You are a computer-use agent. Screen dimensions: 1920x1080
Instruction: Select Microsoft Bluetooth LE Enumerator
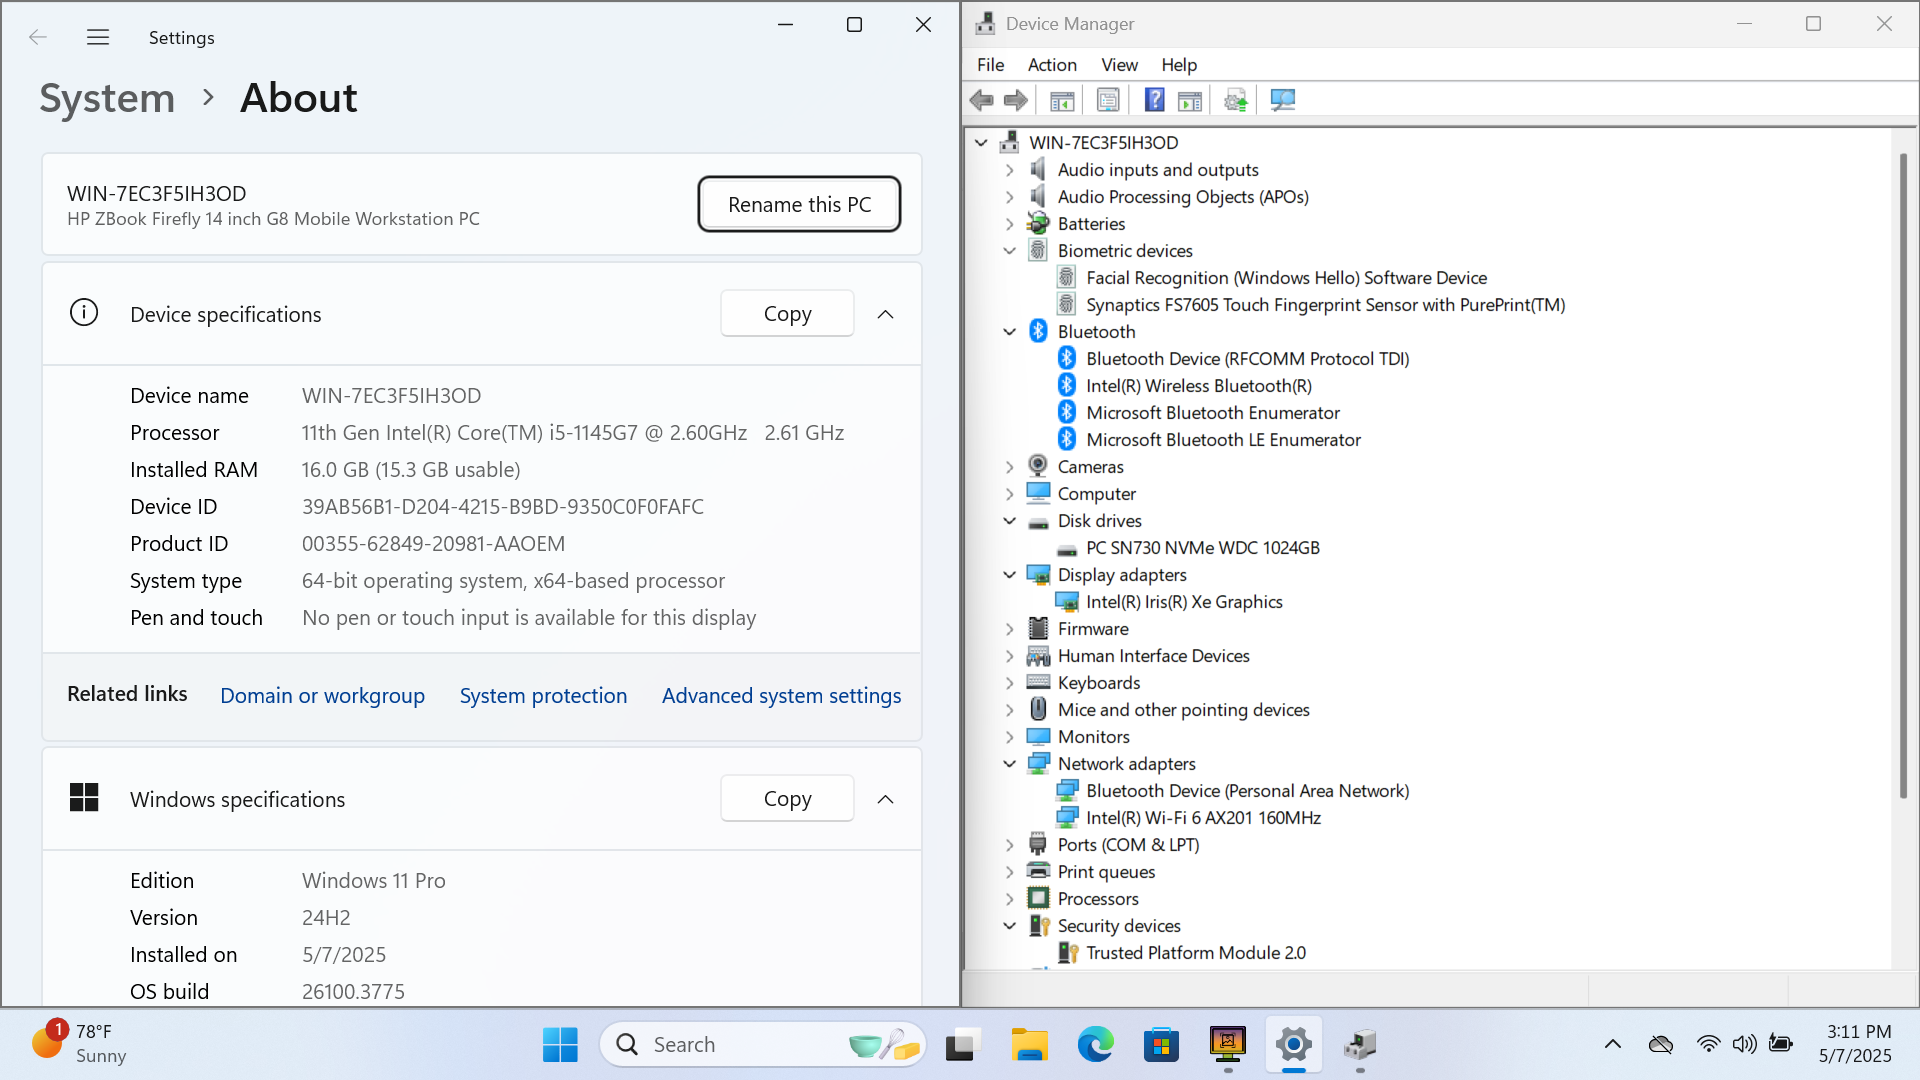pyautogui.click(x=1223, y=440)
